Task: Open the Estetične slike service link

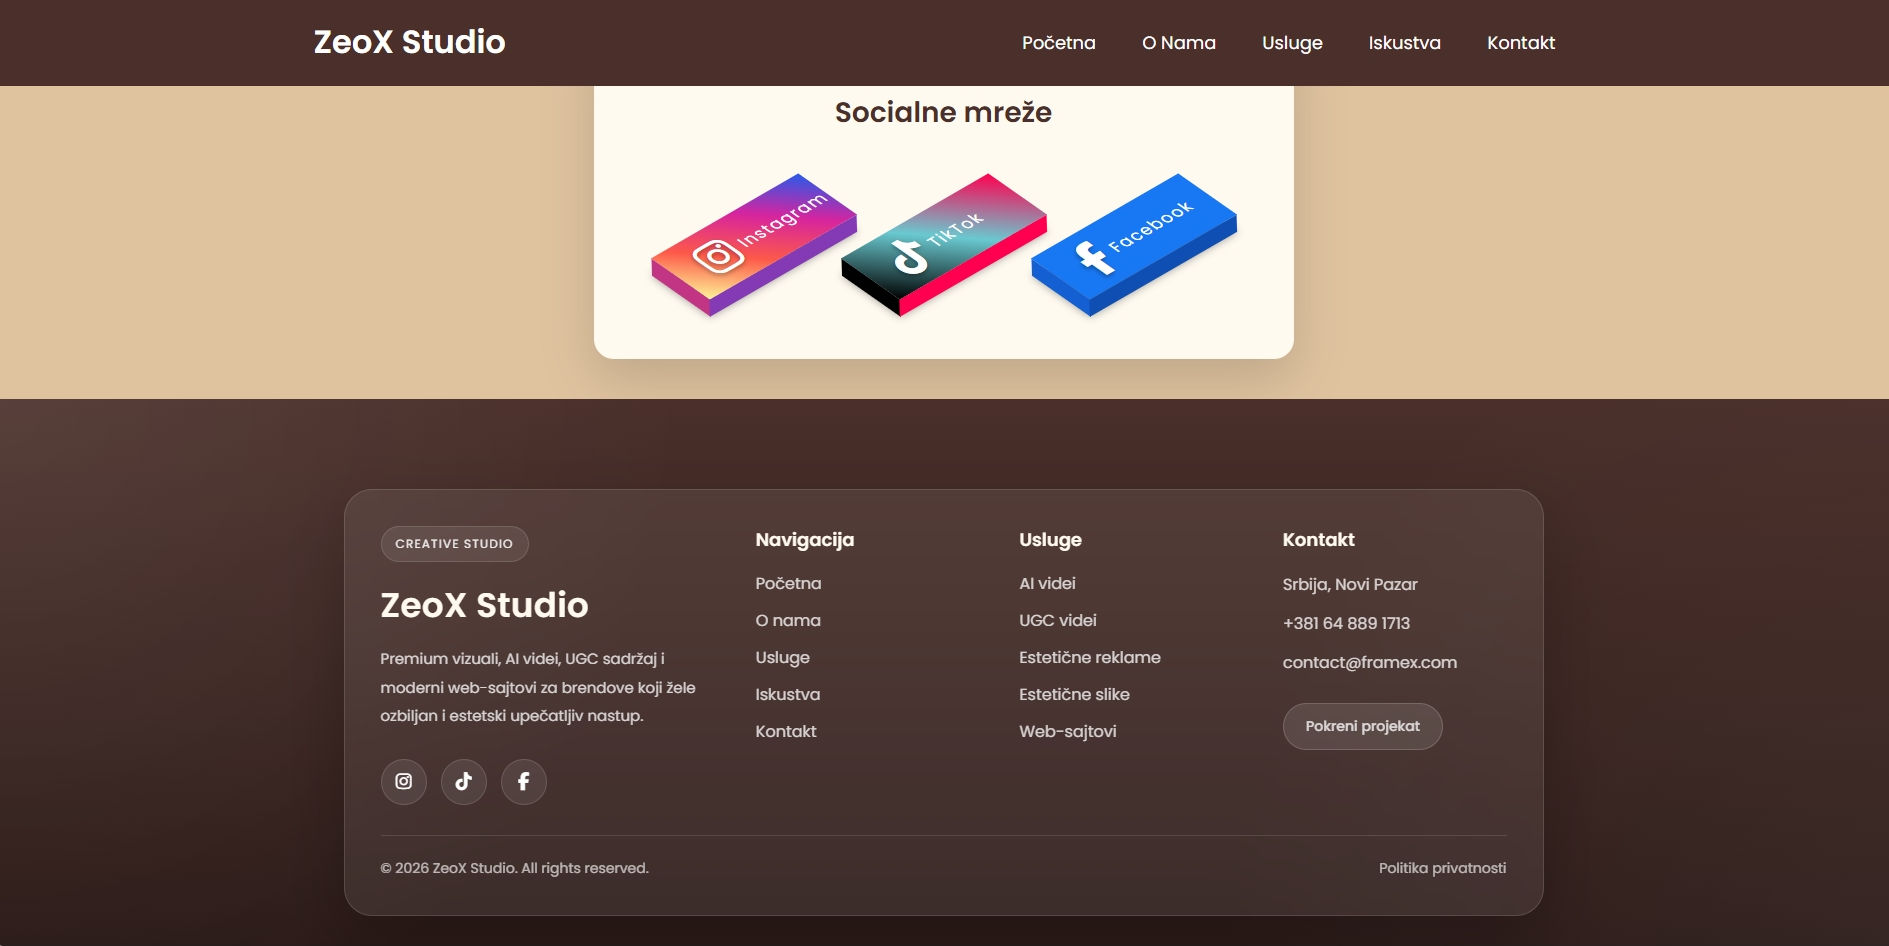Action: click(1075, 694)
